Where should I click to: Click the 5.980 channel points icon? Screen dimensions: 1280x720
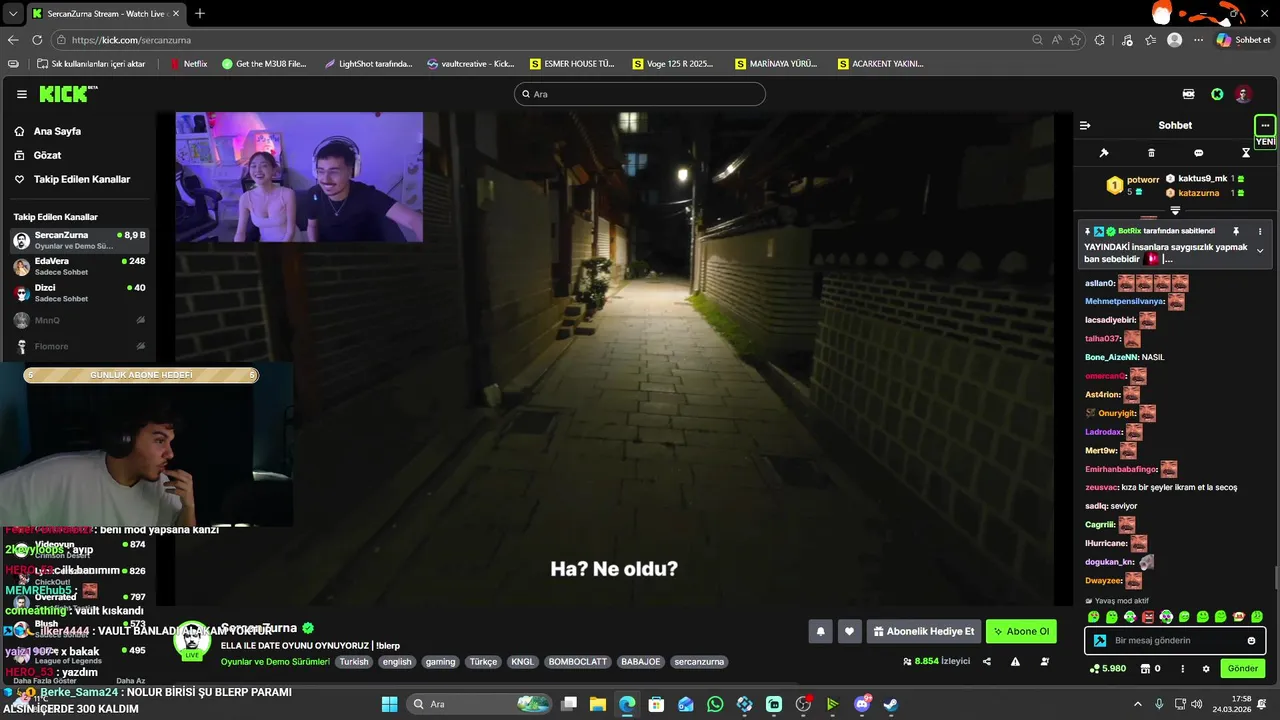pyautogui.click(x=1108, y=668)
